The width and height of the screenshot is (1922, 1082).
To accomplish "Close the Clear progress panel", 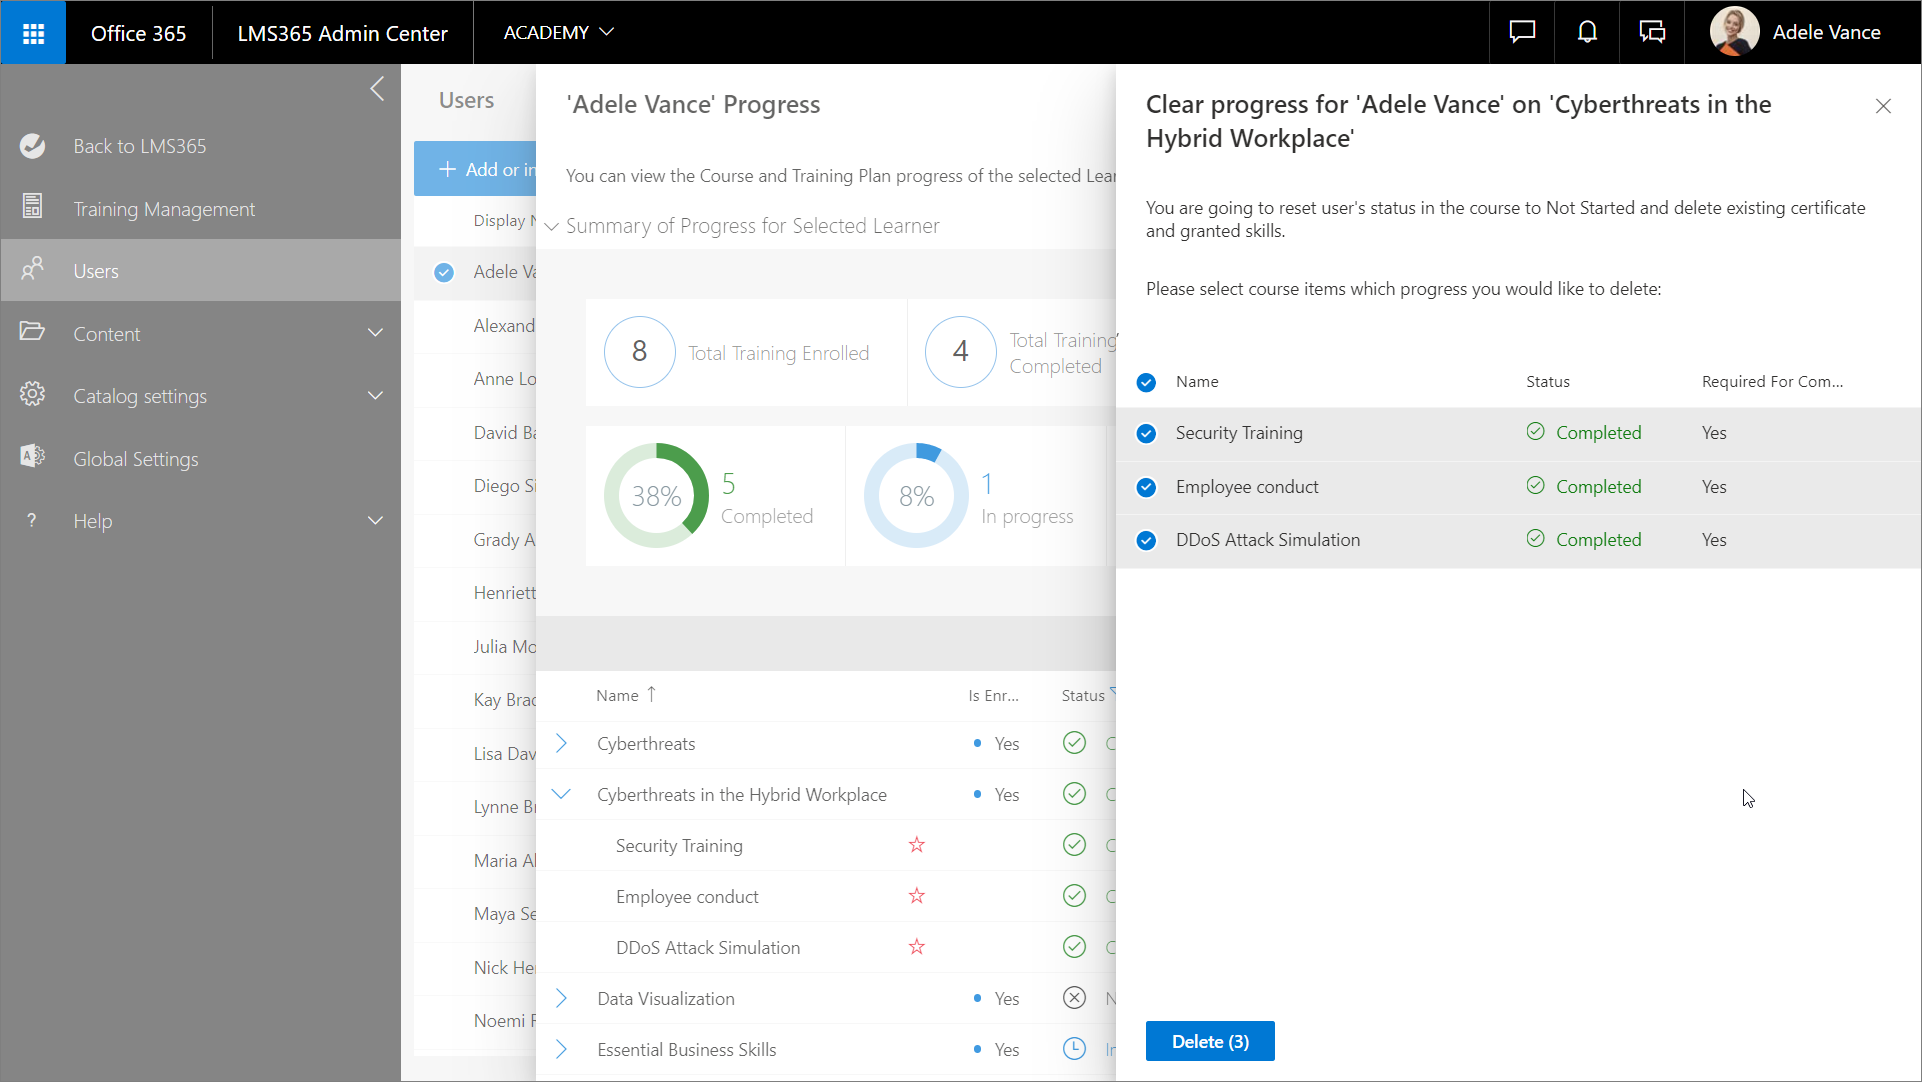I will pyautogui.click(x=1883, y=106).
